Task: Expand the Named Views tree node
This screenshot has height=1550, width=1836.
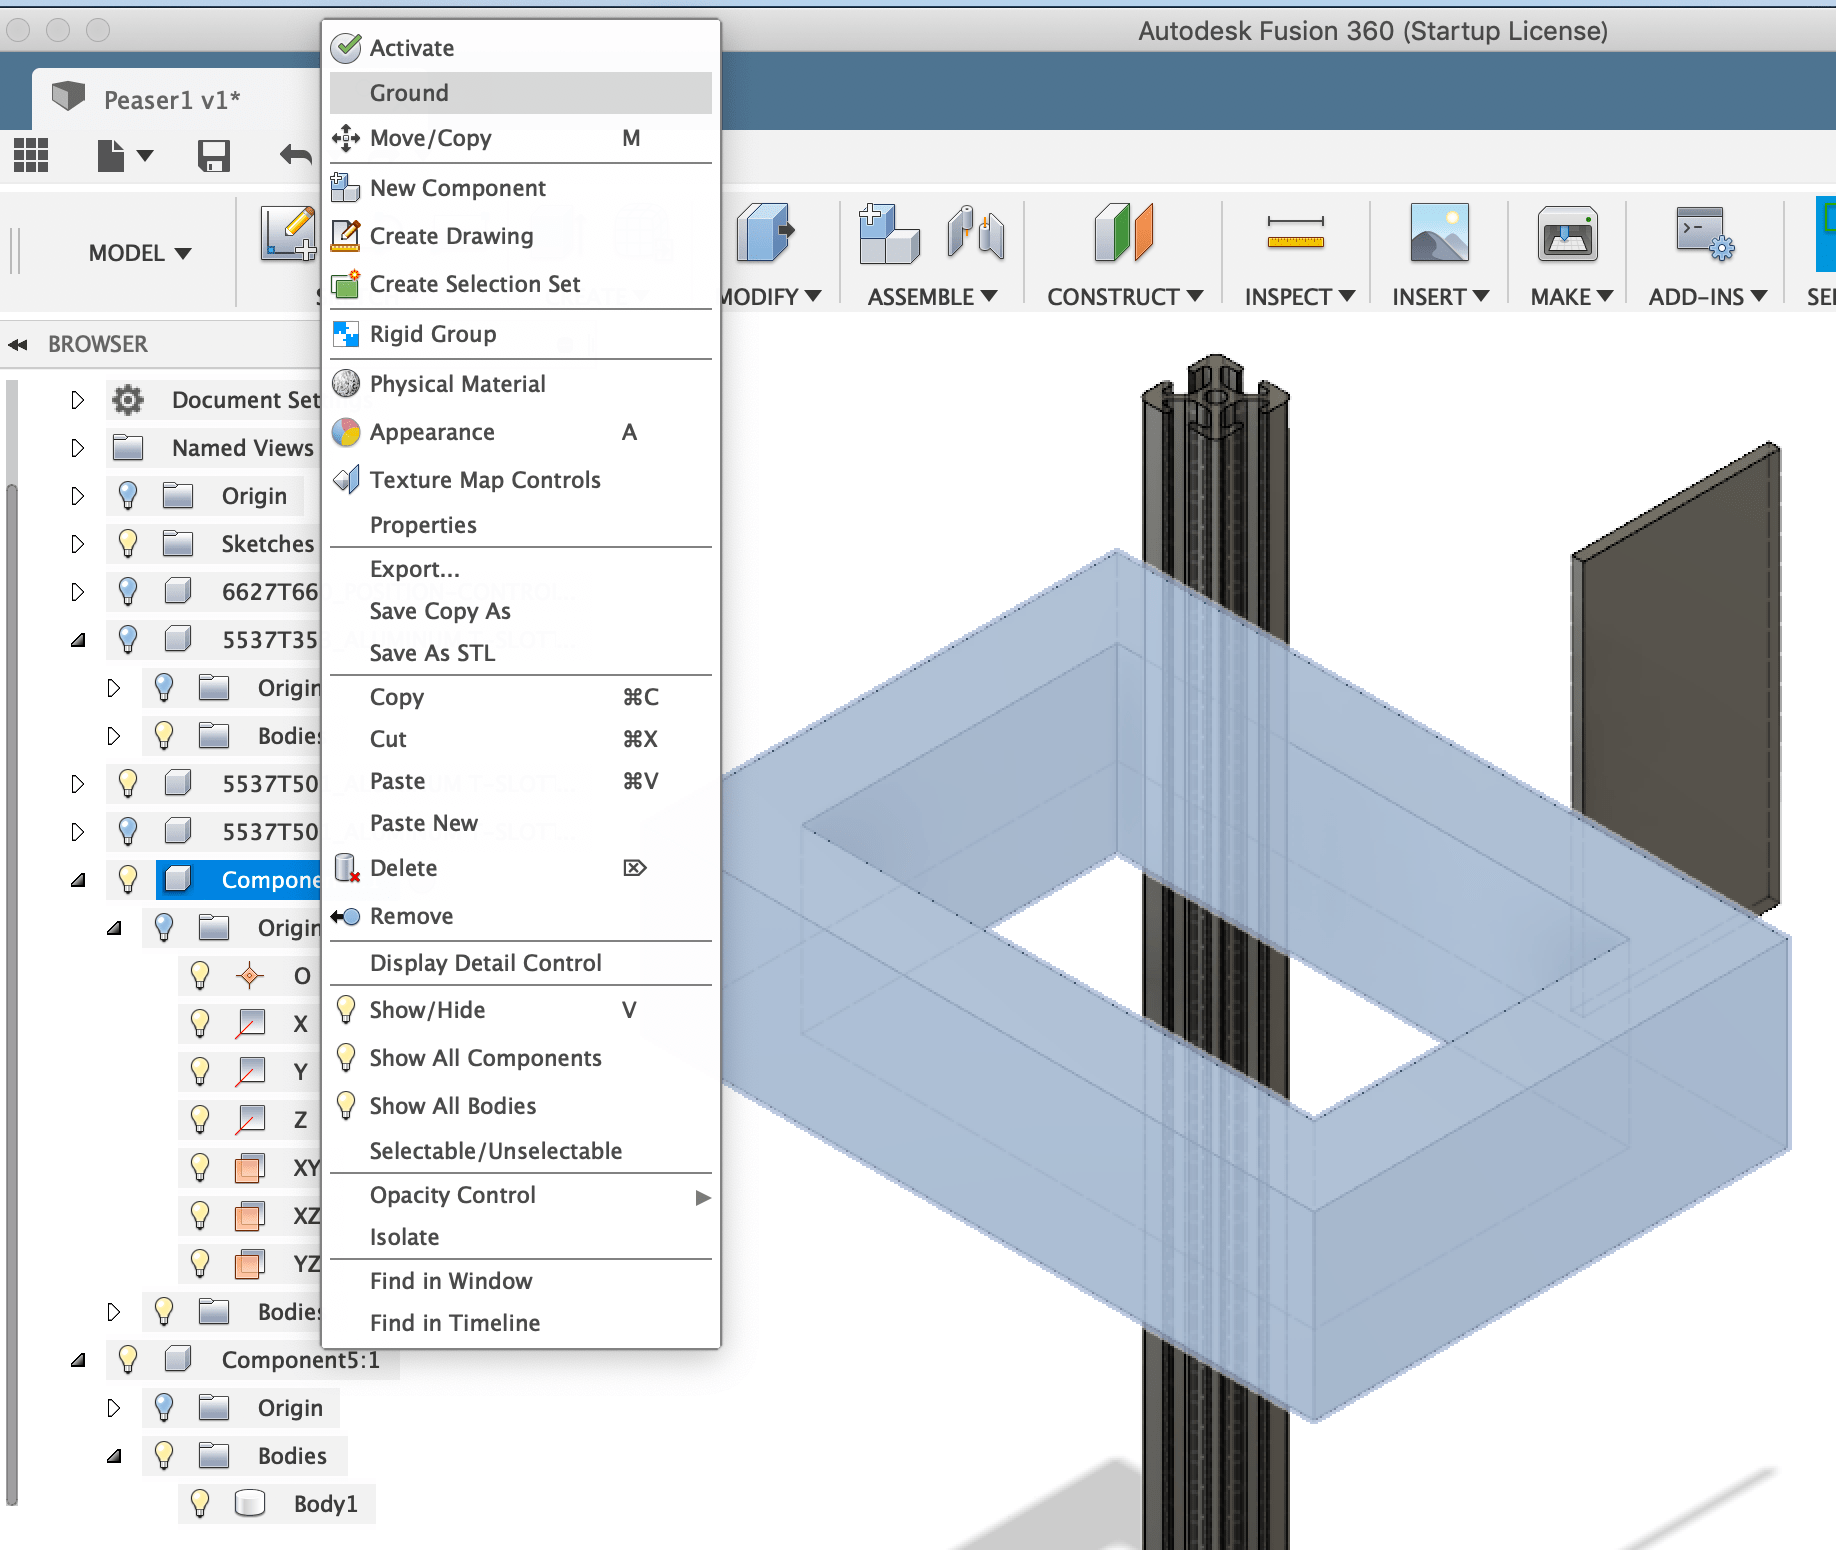Action: tap(78, 448)
